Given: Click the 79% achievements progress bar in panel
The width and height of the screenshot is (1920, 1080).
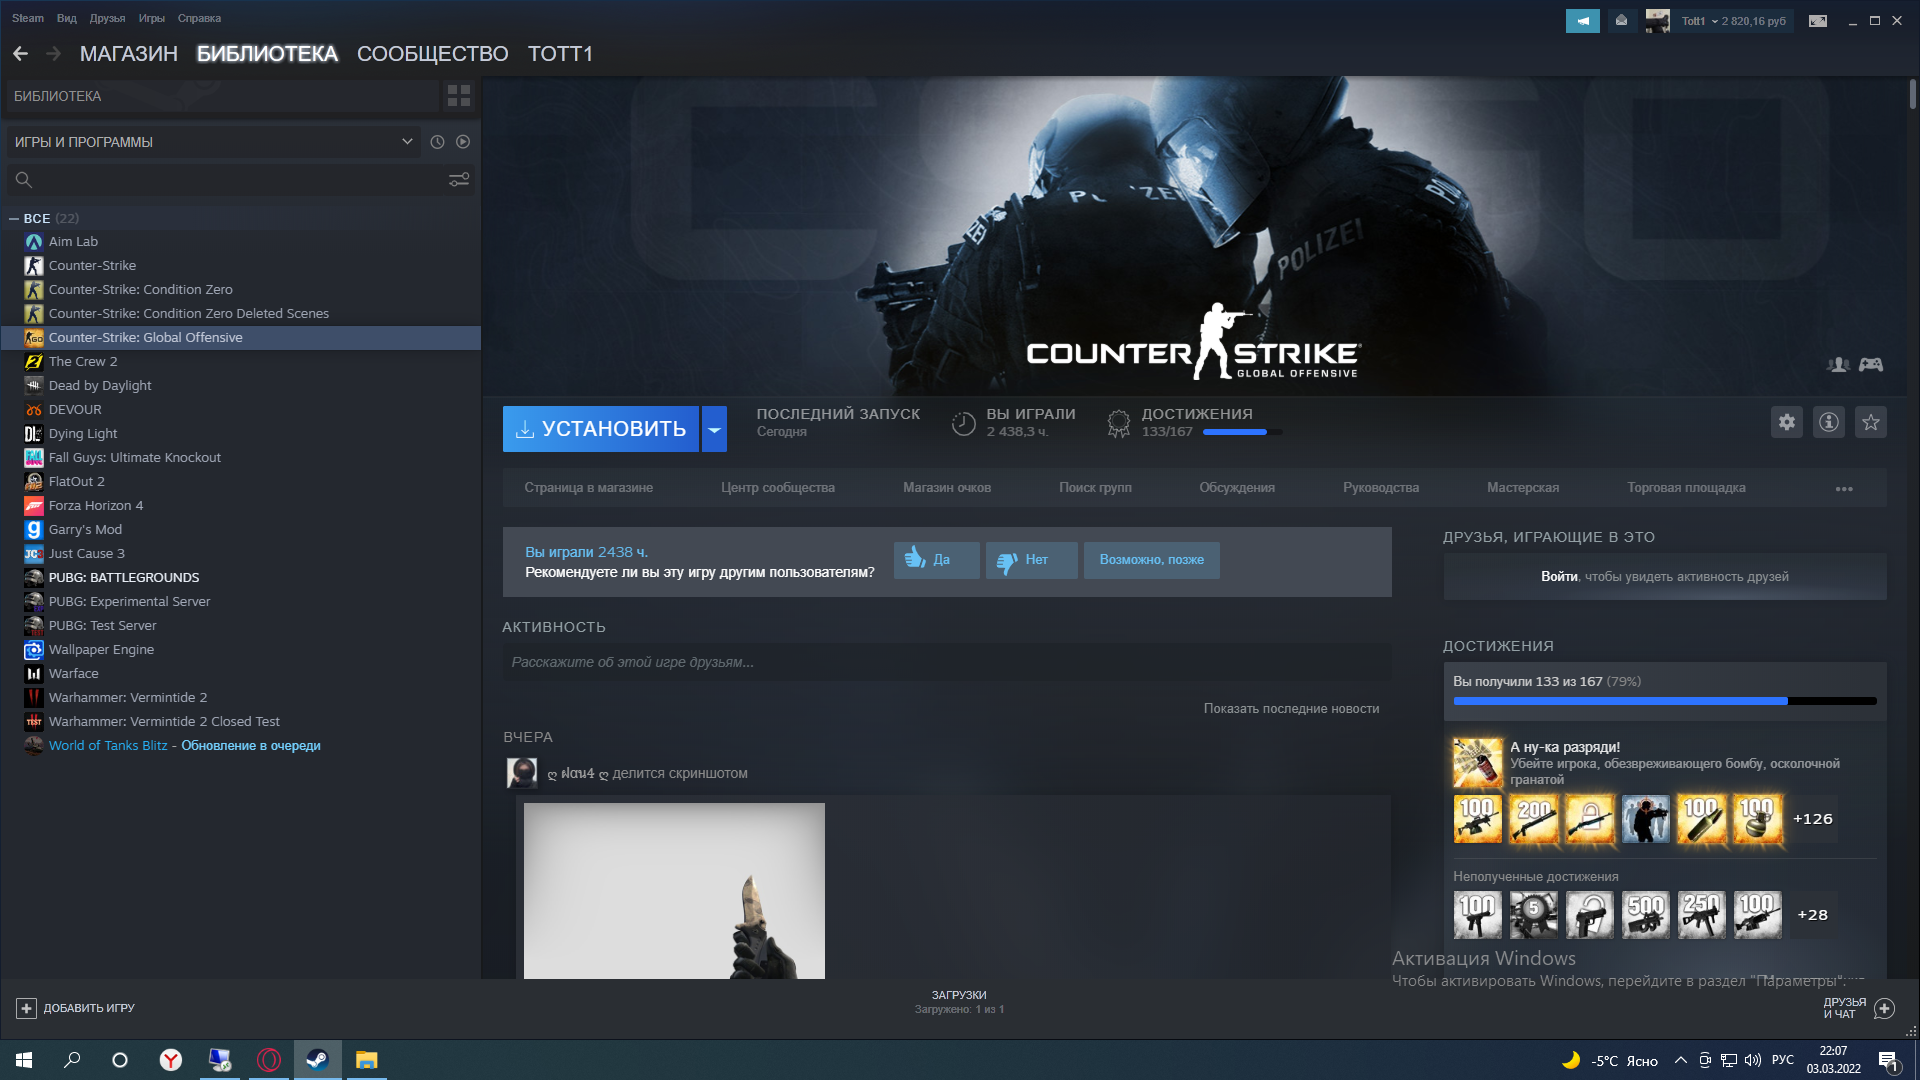Looking at the screenshot, I should pos(1665,701).
